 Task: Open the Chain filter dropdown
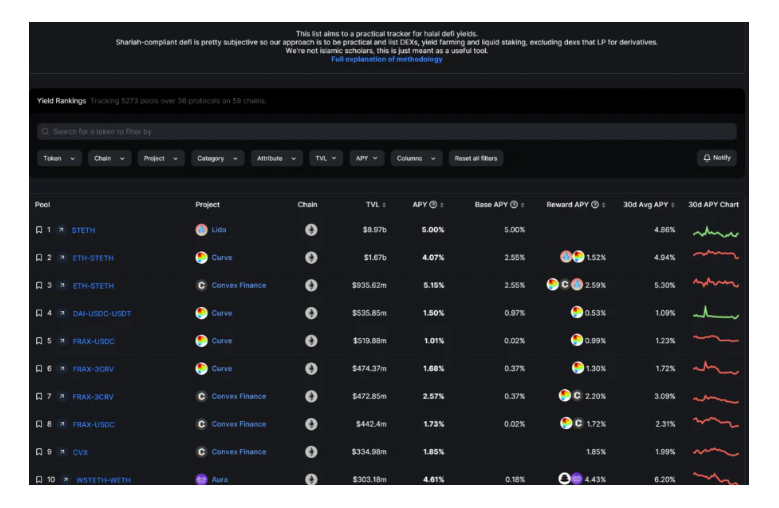[x=109, y=158]
